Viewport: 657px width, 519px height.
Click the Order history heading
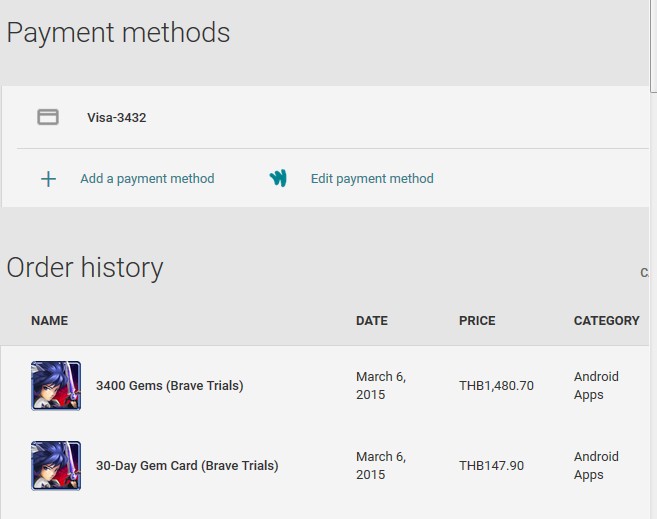[x=85, y=268]
